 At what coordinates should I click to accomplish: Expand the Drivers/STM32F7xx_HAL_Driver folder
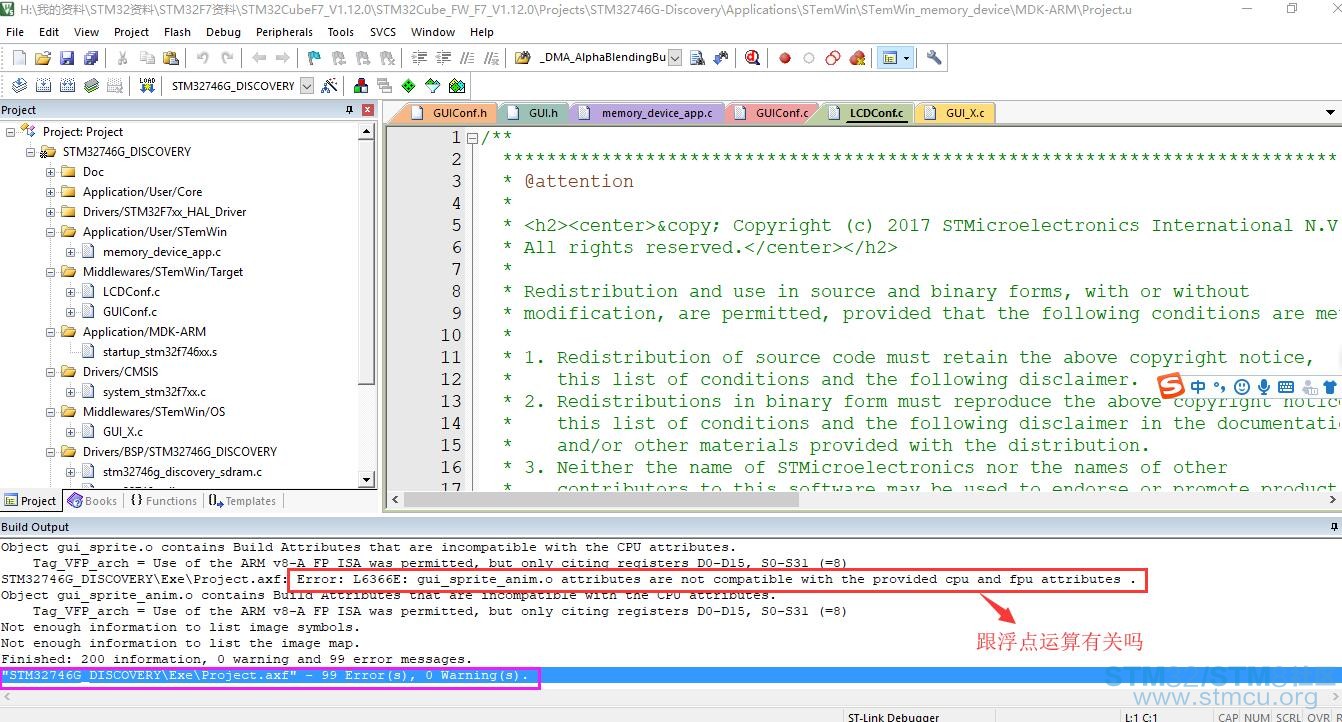tap(50, 212)
